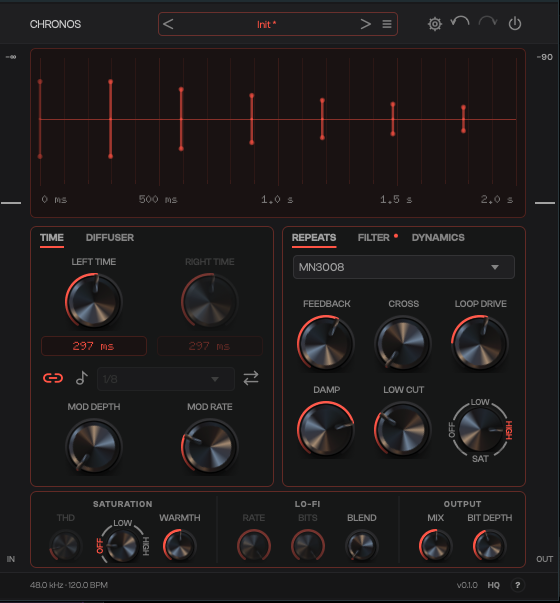Click the v0.1.0 version label

click(x=467, y=585)
